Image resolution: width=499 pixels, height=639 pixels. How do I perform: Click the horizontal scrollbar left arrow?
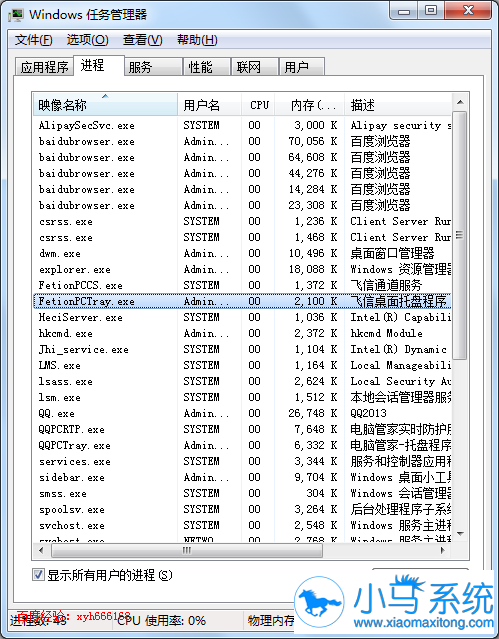(41, 551)
